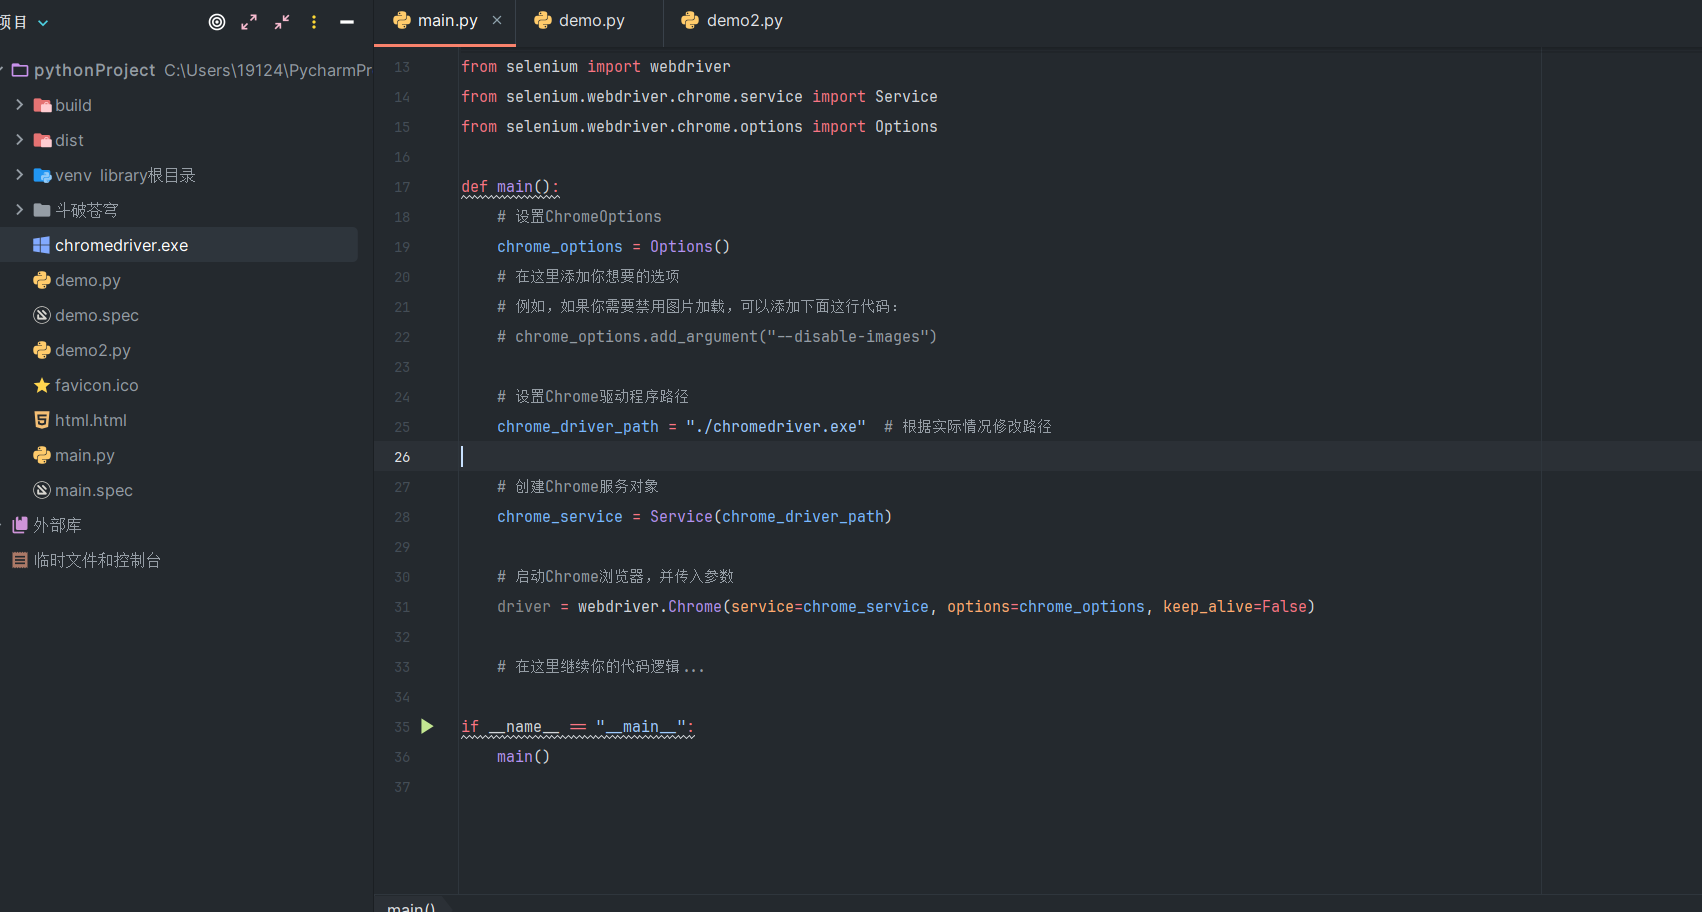
Task: Open html.html in project tree
Action: click(x=91, y=421)
